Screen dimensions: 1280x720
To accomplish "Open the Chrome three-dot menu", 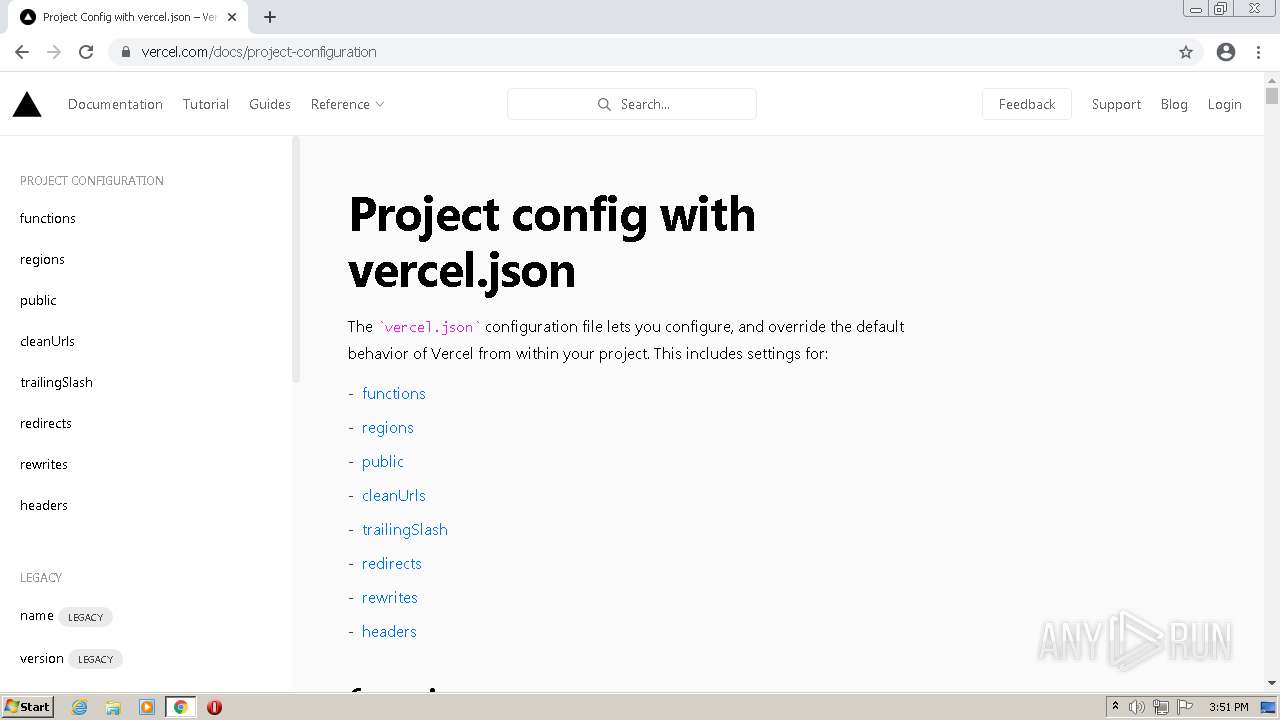I will pyautogui.click(x=1259, y=52).
